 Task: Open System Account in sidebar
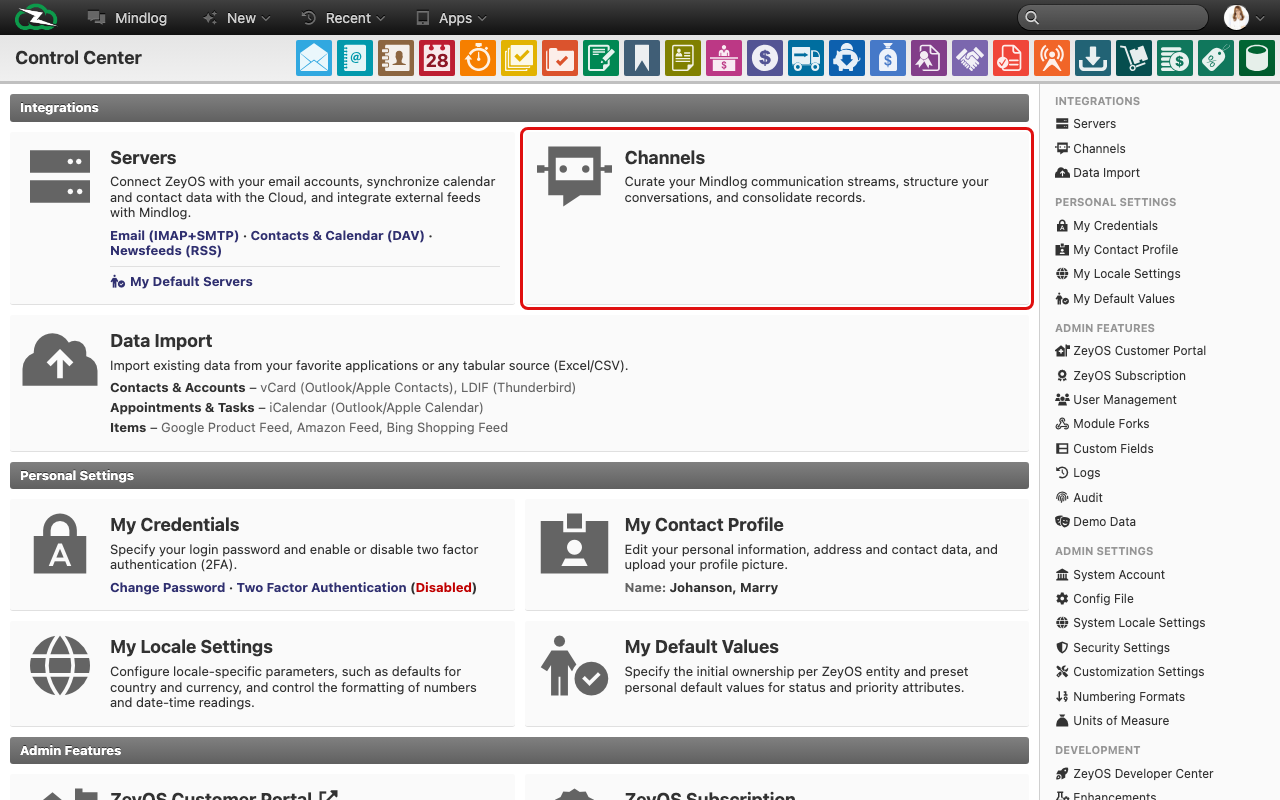click(1110, 575)
